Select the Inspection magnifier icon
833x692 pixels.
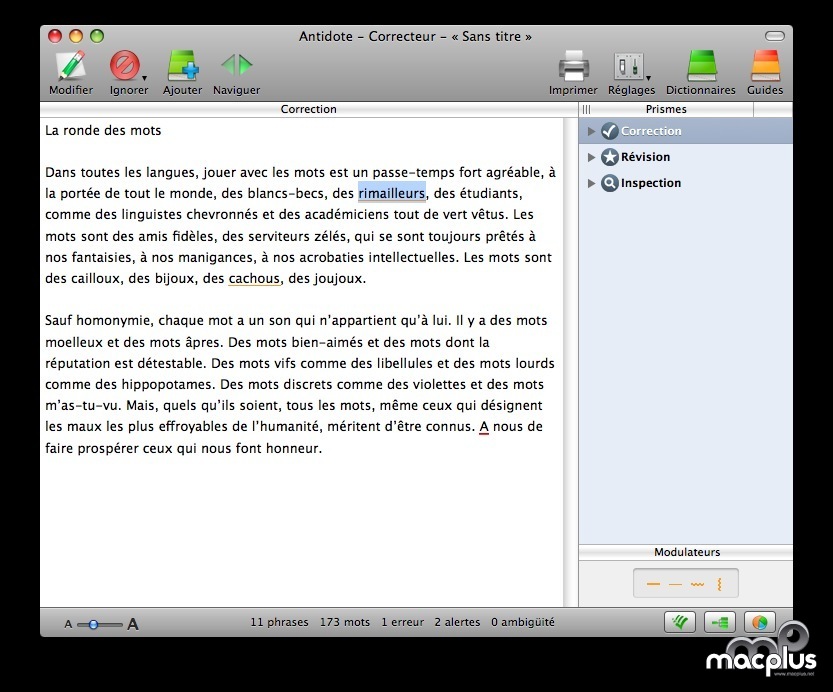point(609,183)
